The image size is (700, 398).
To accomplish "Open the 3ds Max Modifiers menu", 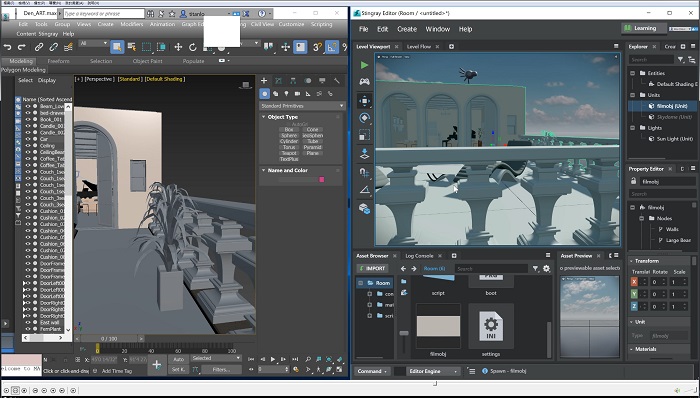I will (x=132, y=24).
